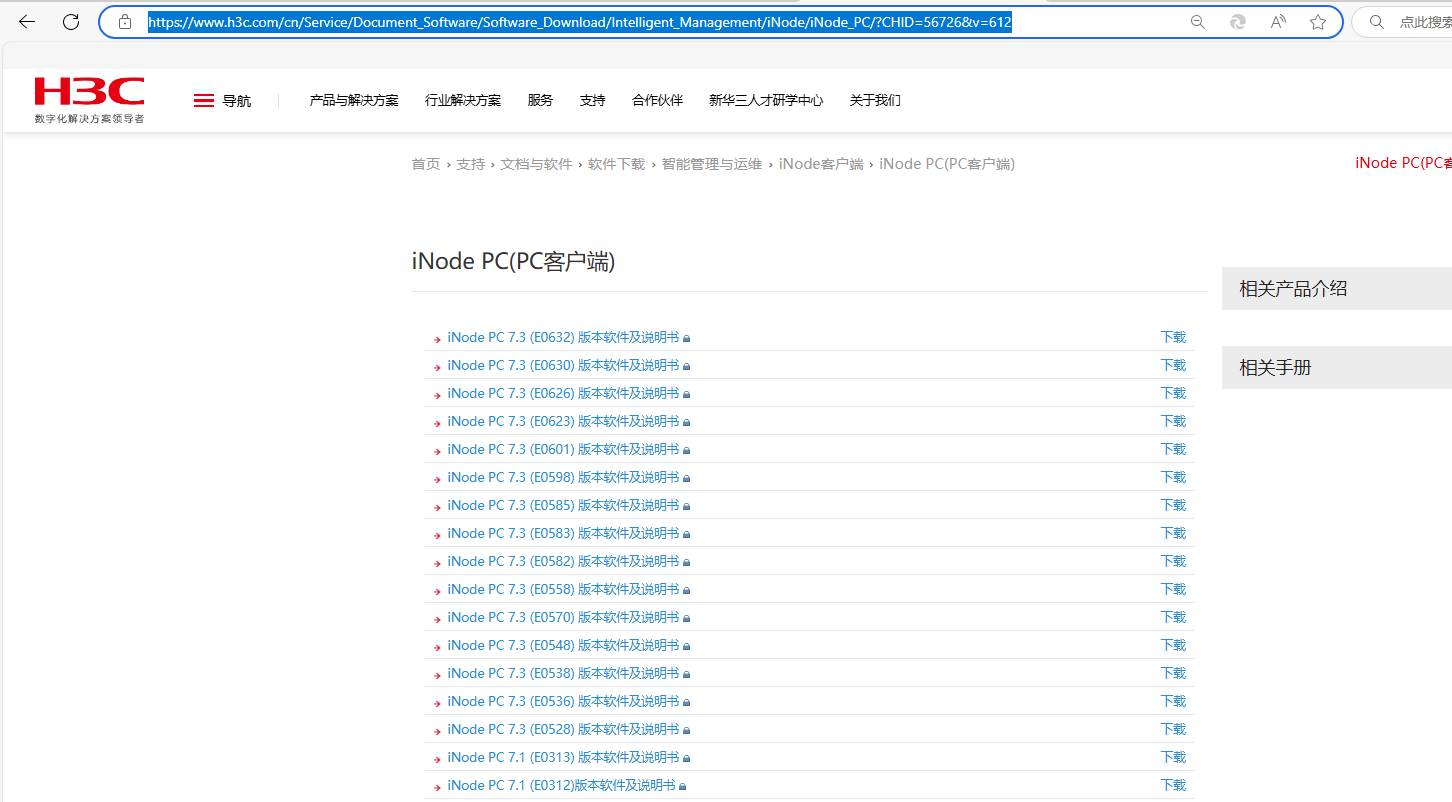Open iNode PC 7.3 (E0570) 版本软件及说明书
Screen dimensions: 1452x802
click(563, 618)
